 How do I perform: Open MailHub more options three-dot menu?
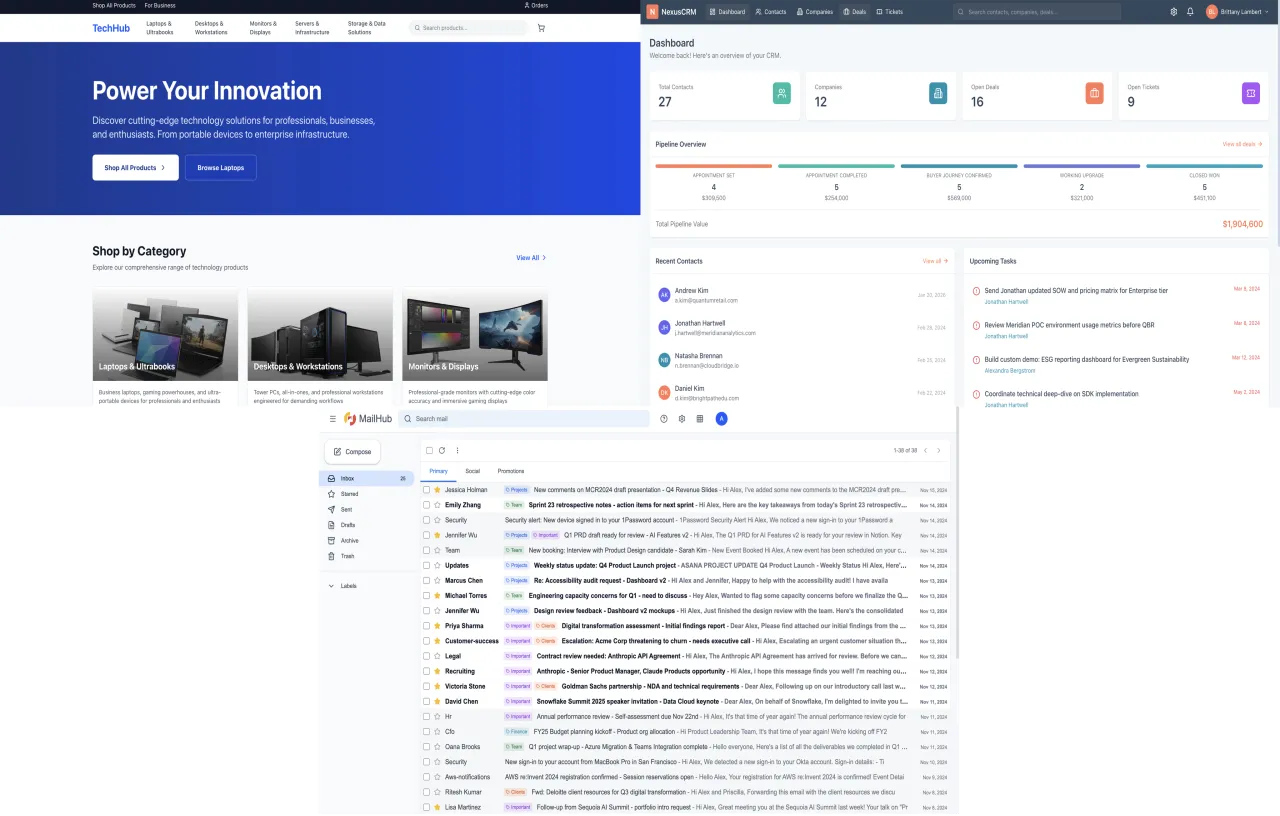[457, 450]
